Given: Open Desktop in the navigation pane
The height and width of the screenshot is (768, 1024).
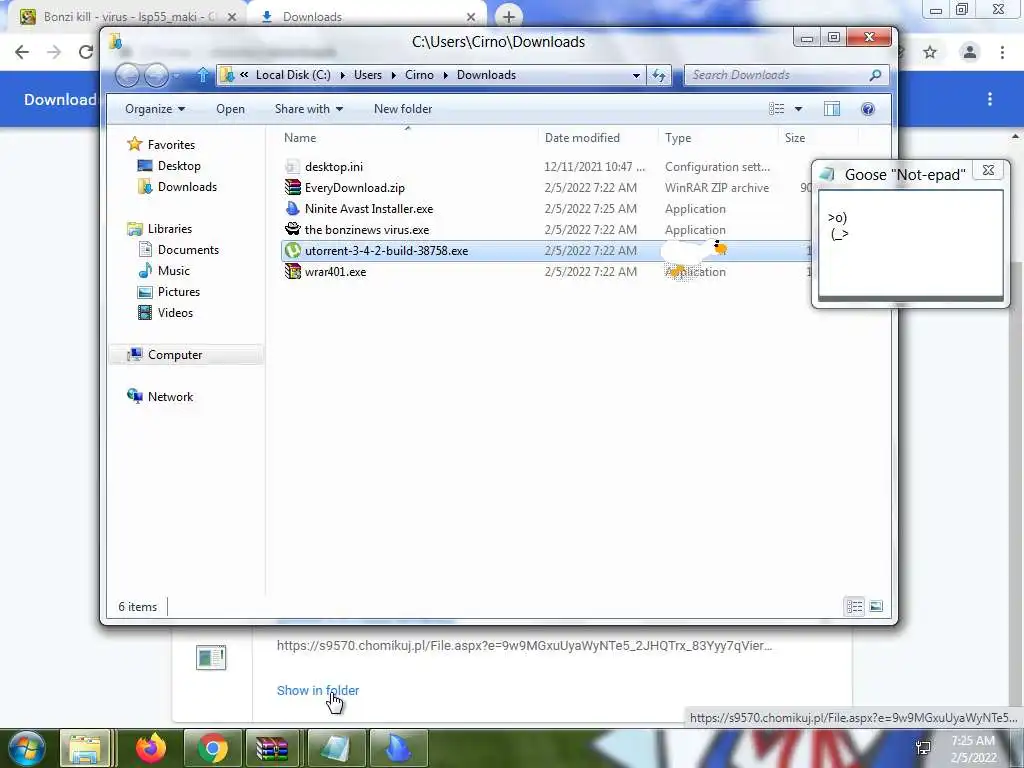Looking at the screenshot, I should pos(179,166).
